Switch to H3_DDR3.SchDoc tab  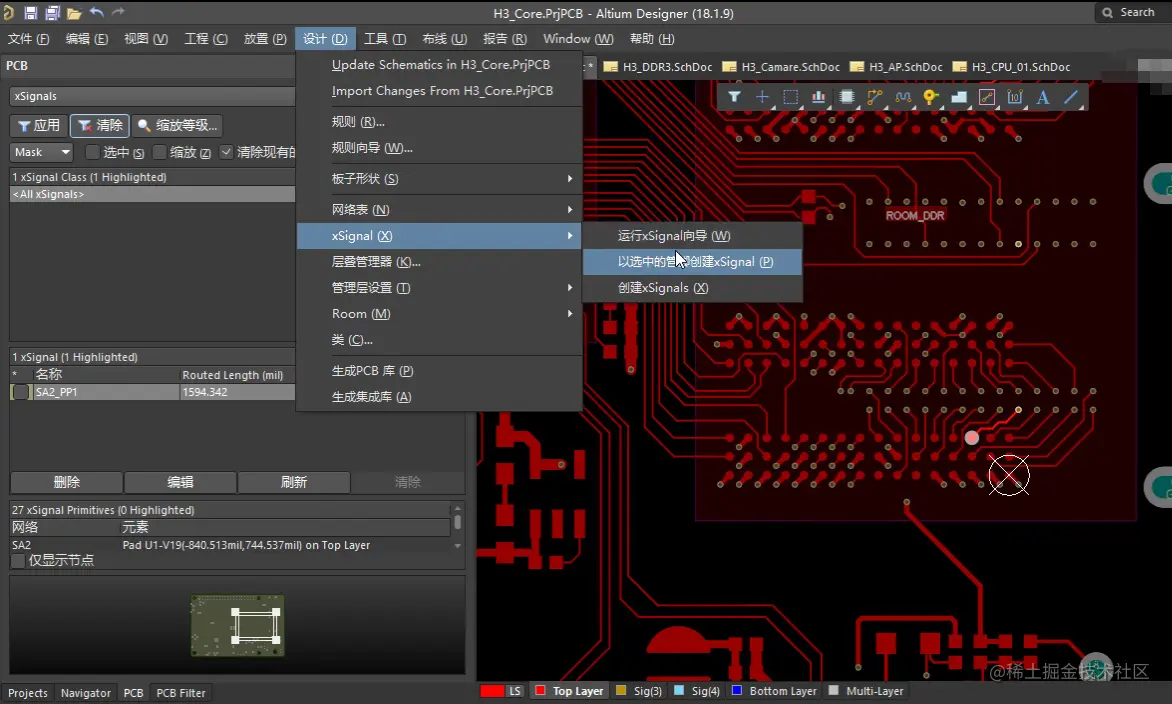click(x=658, y=67)
